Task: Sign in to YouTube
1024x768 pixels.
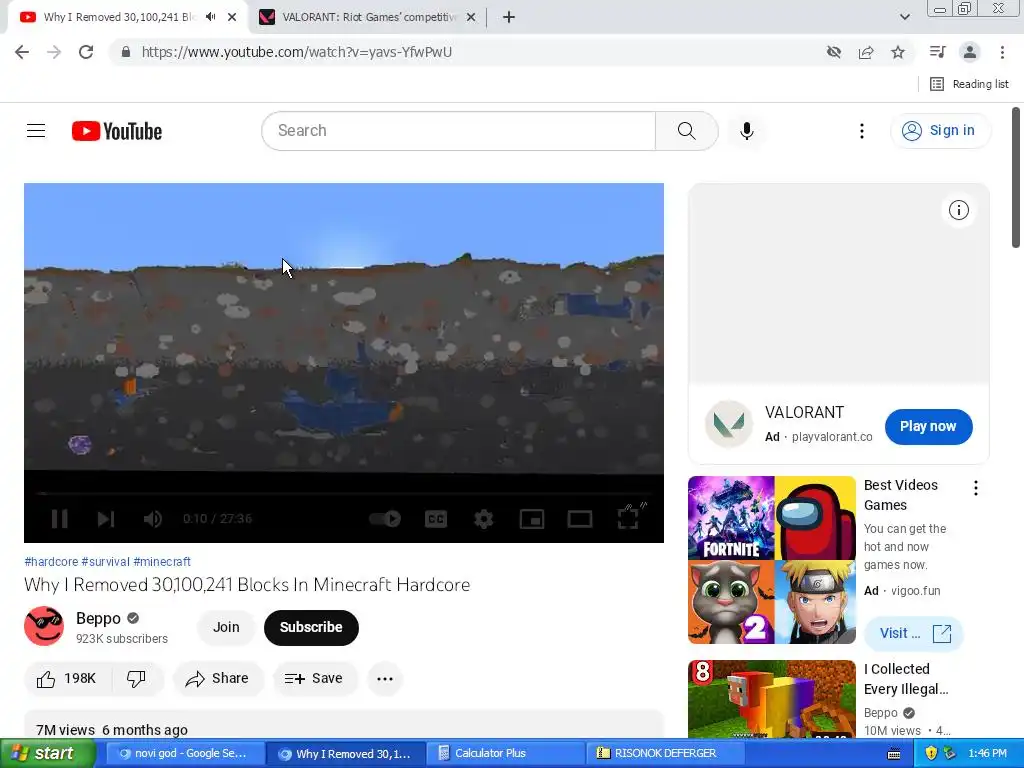Action: click(x=940, y=131)
